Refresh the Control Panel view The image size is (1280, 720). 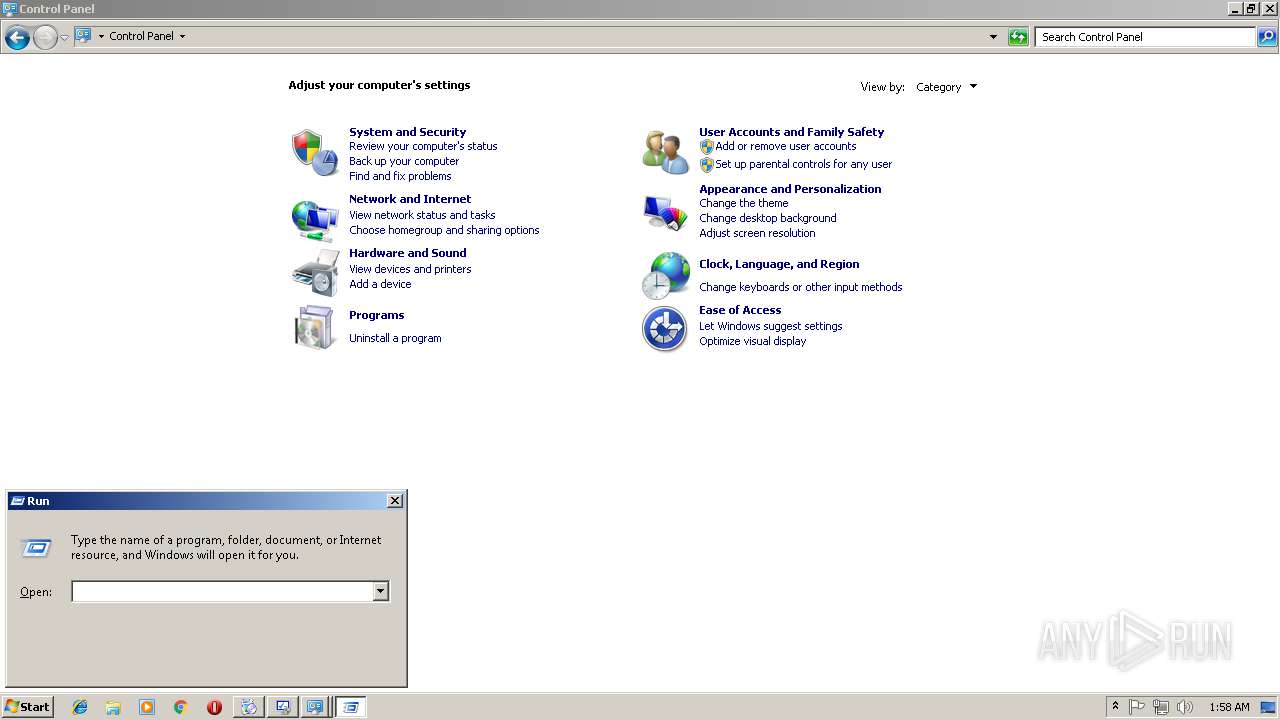1018,37
